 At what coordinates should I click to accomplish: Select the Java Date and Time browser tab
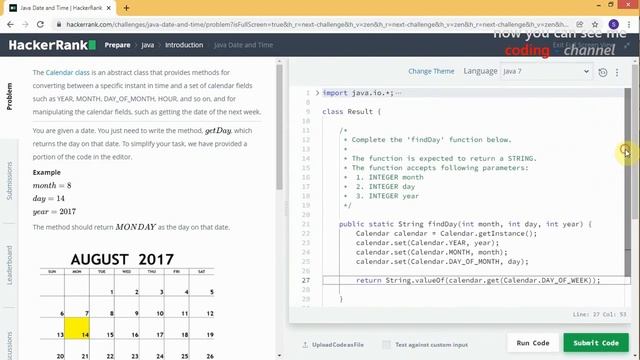tap(61, 8)
